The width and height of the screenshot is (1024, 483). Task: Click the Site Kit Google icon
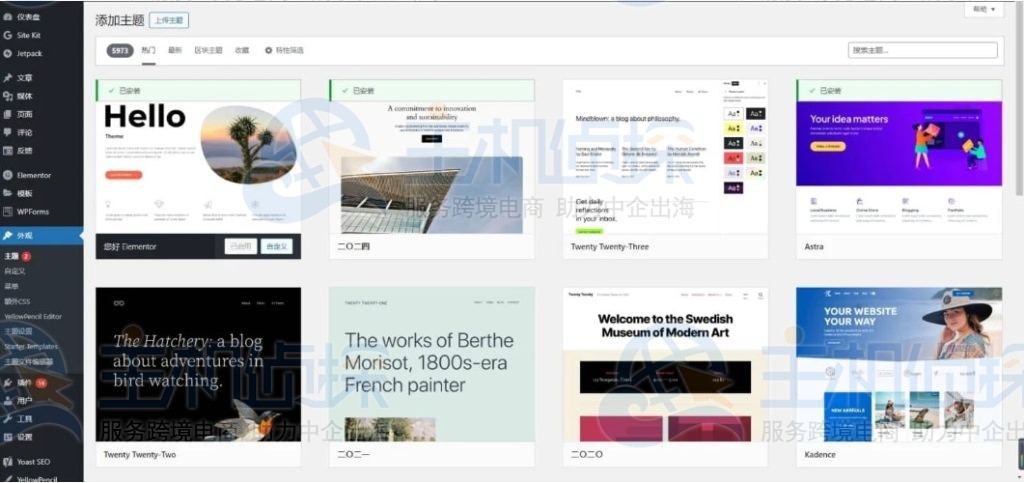point(8,35)
